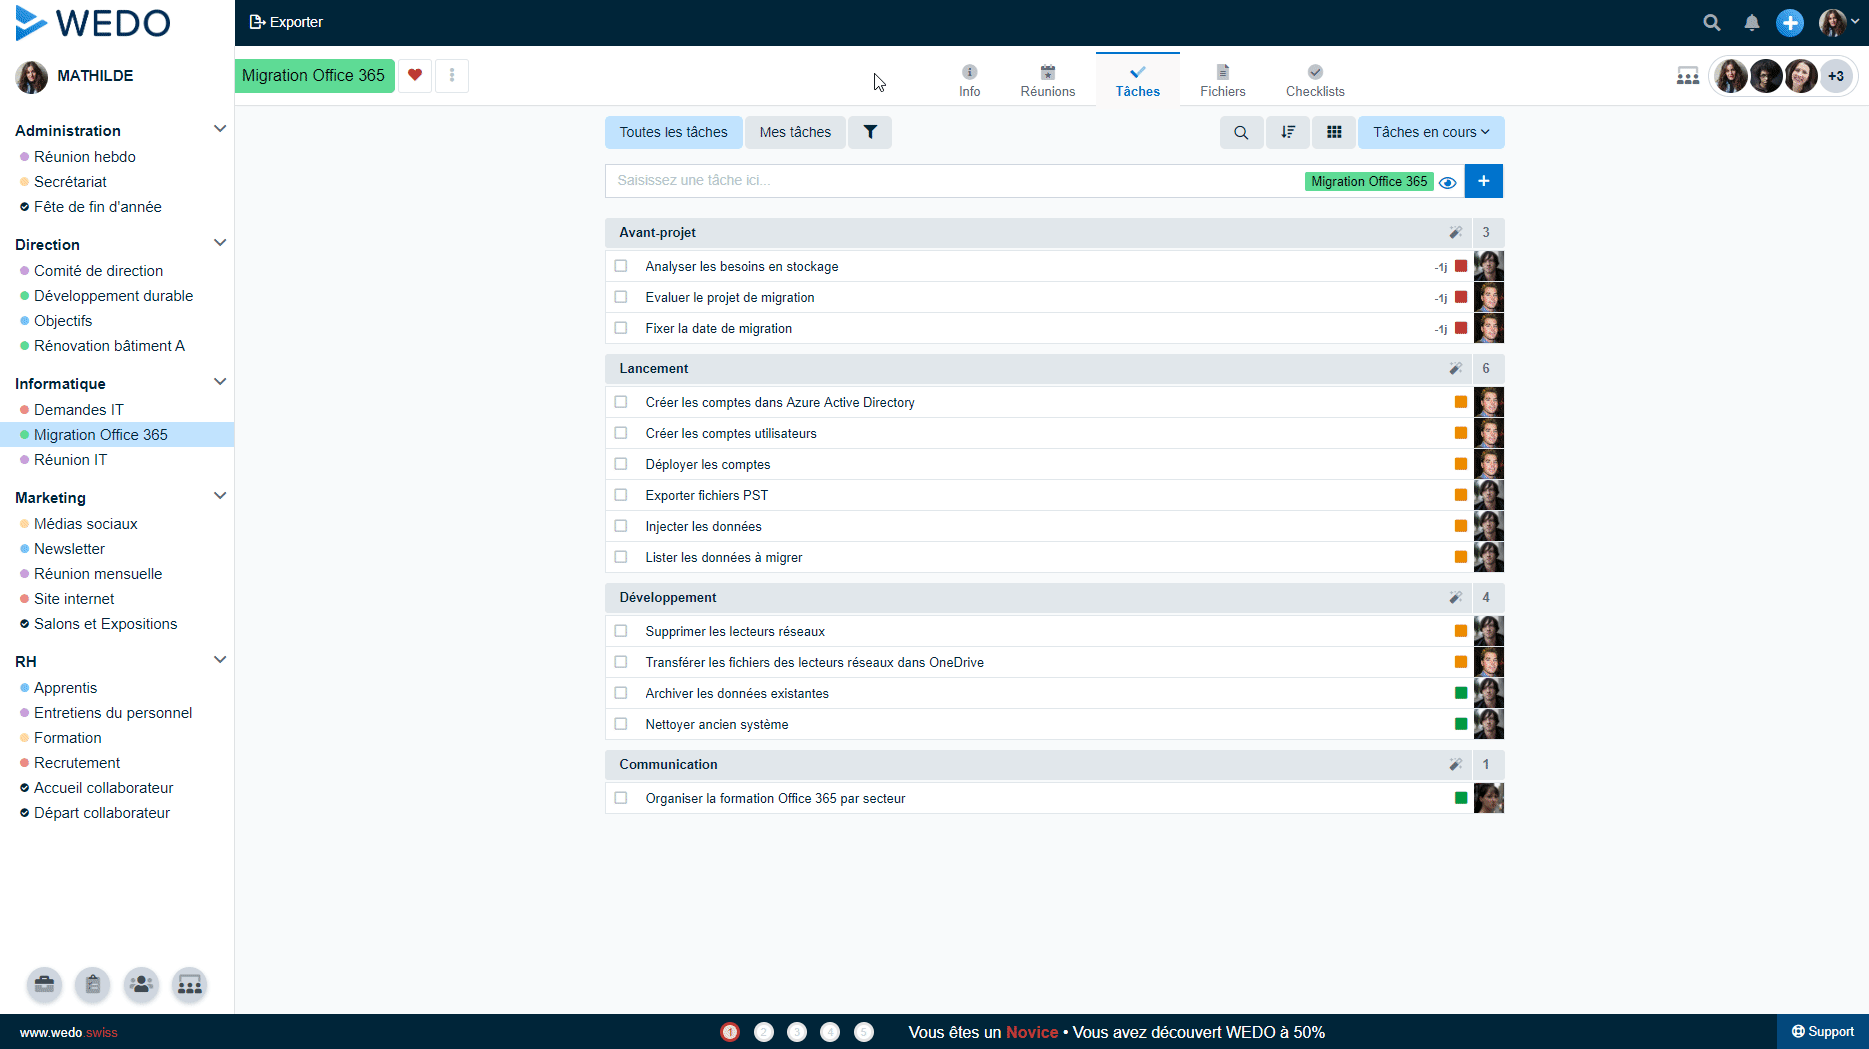1869x1049 pixels.
Task: Open the search icon in the top bar
Action: (1712, 22)
